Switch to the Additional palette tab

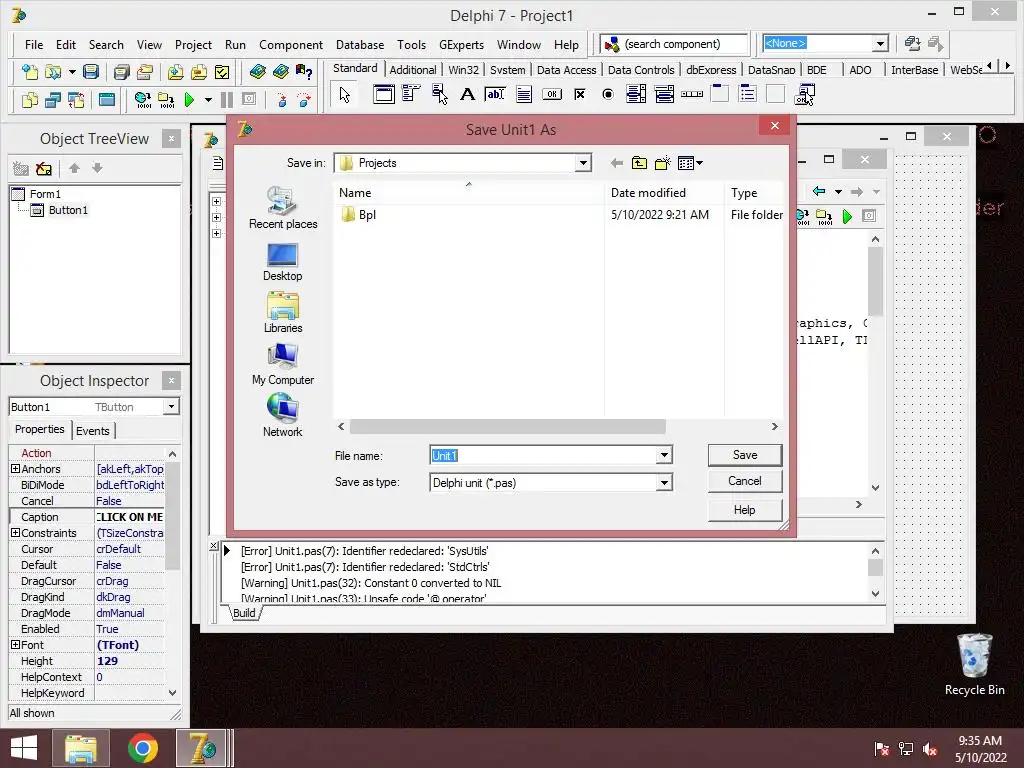(x=413, y=70)
